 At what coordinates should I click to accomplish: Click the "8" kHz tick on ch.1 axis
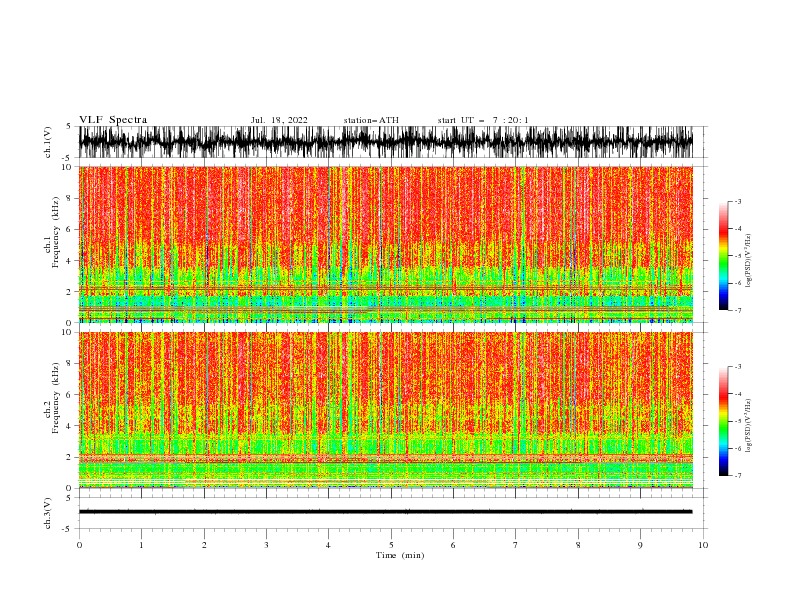tap(70, 198)
